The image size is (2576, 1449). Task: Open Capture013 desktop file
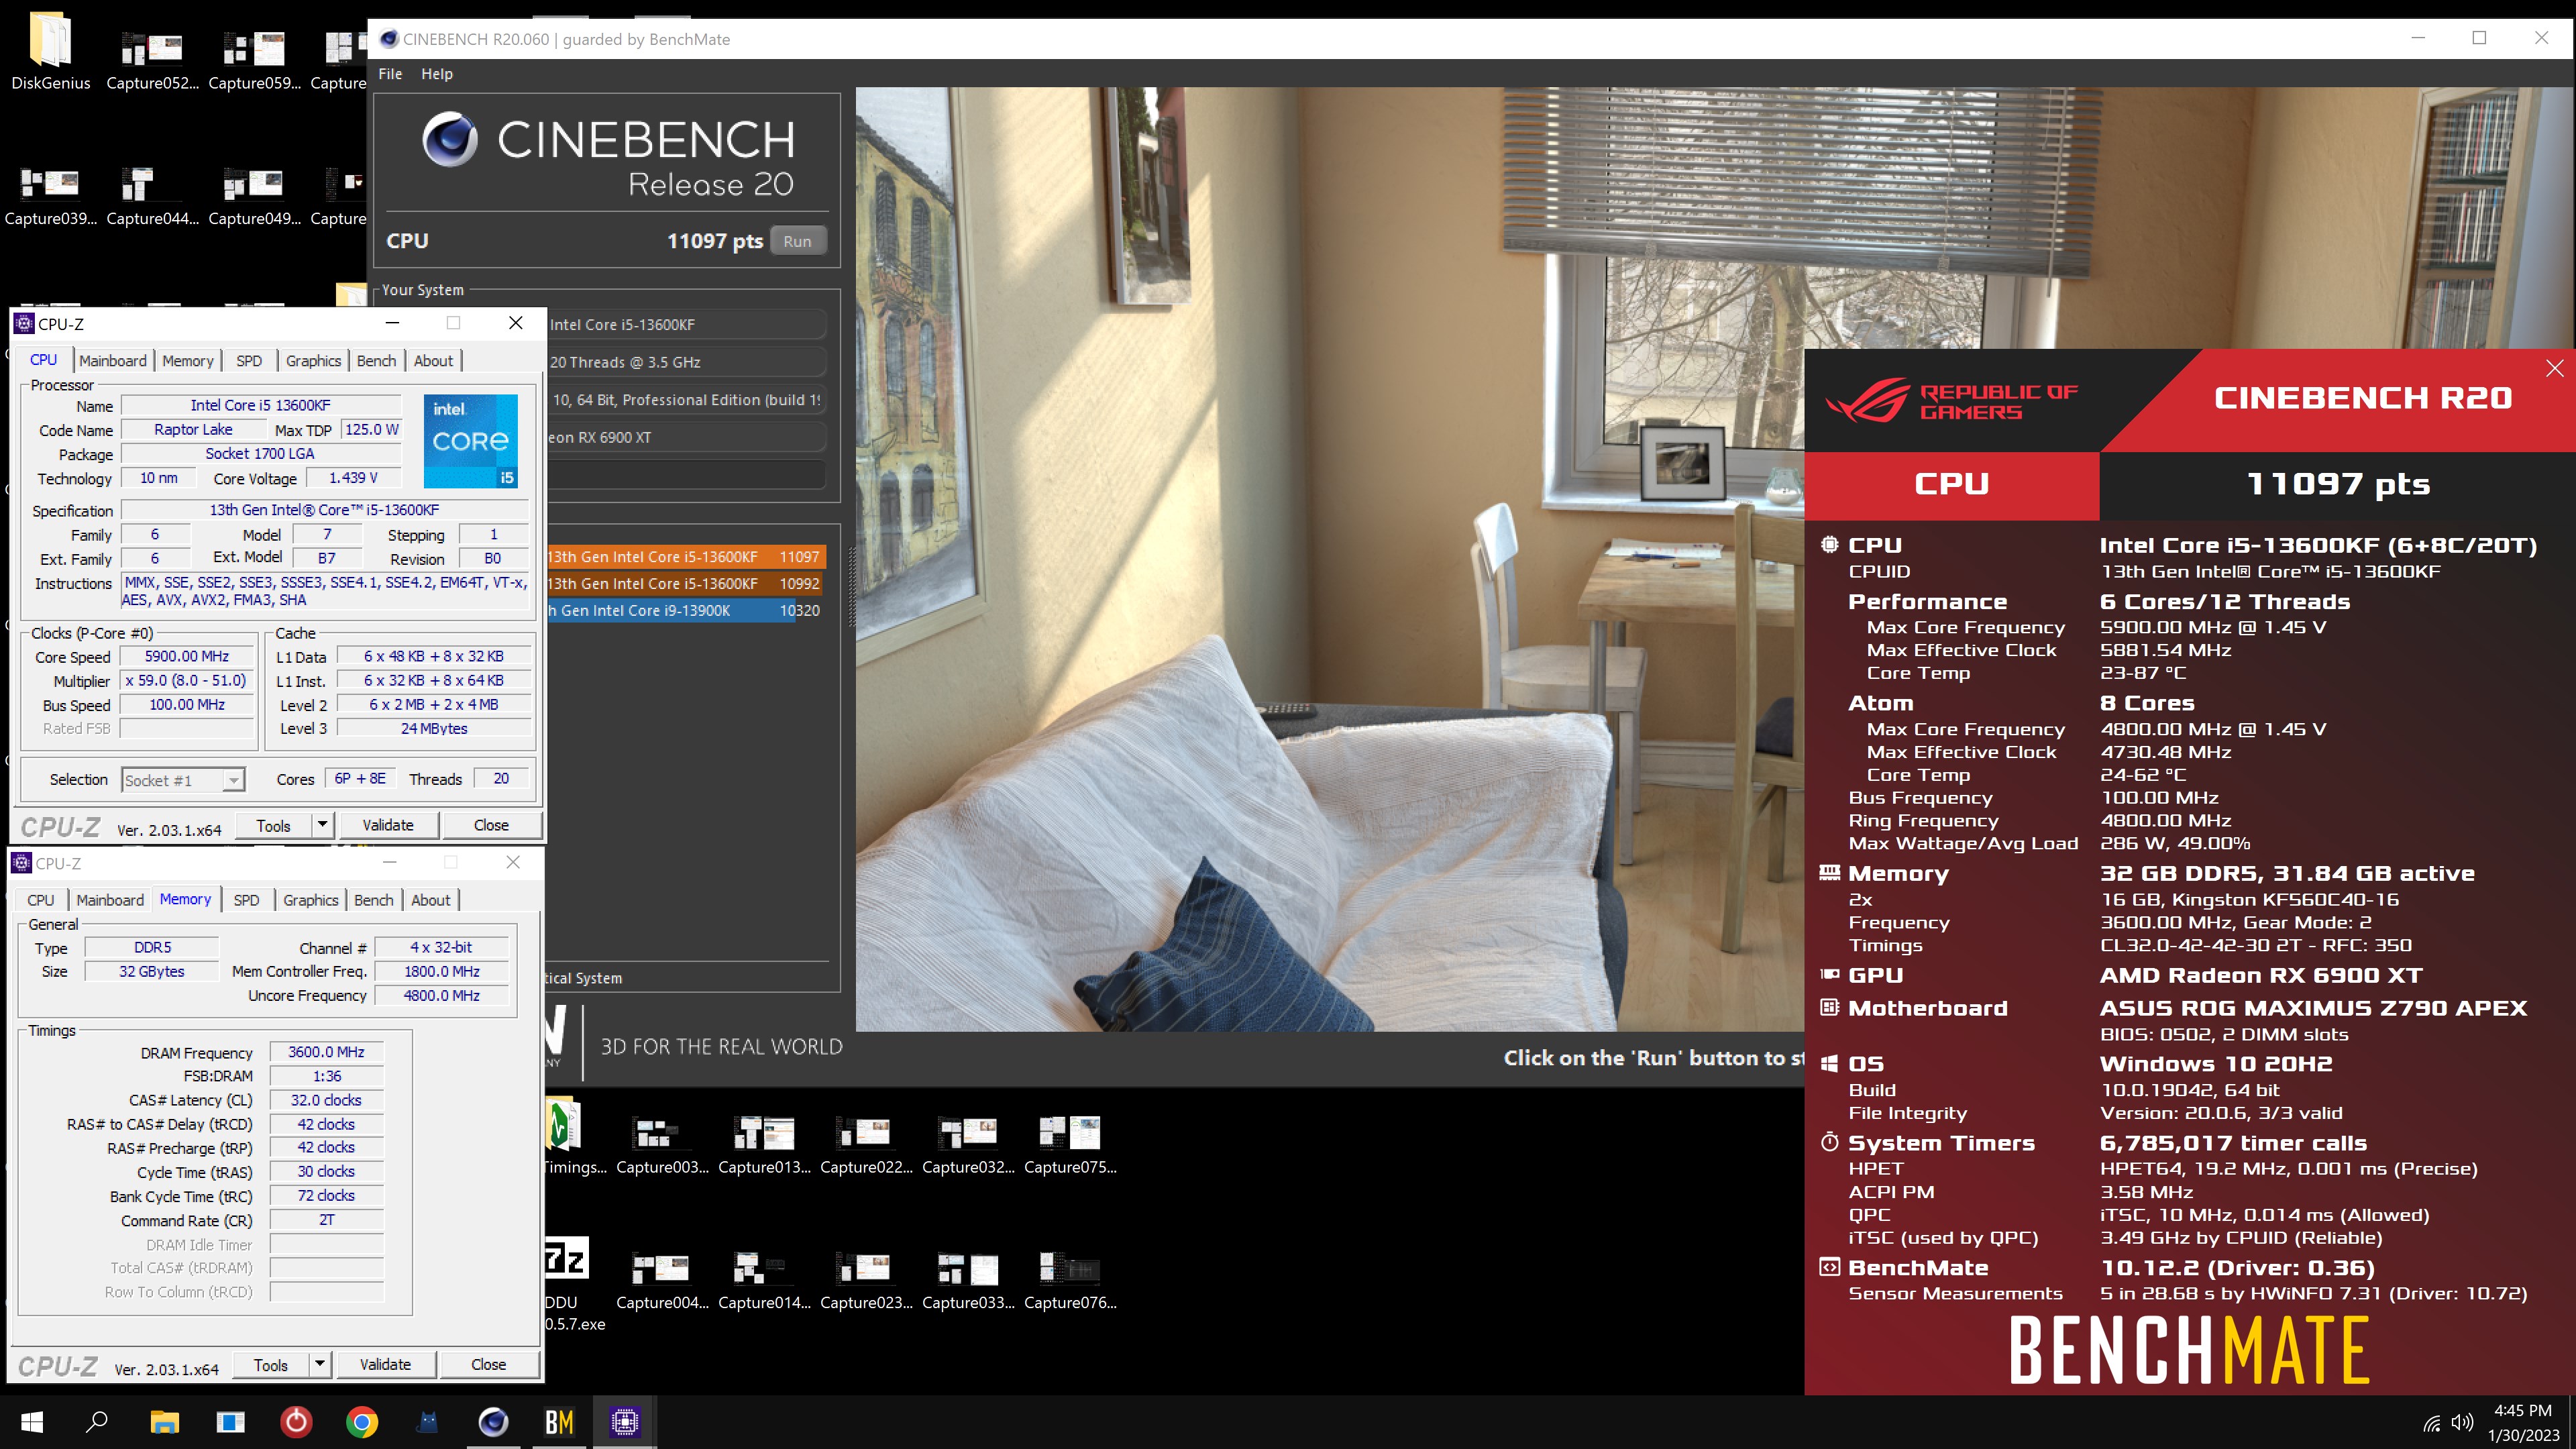[764, 1146]
